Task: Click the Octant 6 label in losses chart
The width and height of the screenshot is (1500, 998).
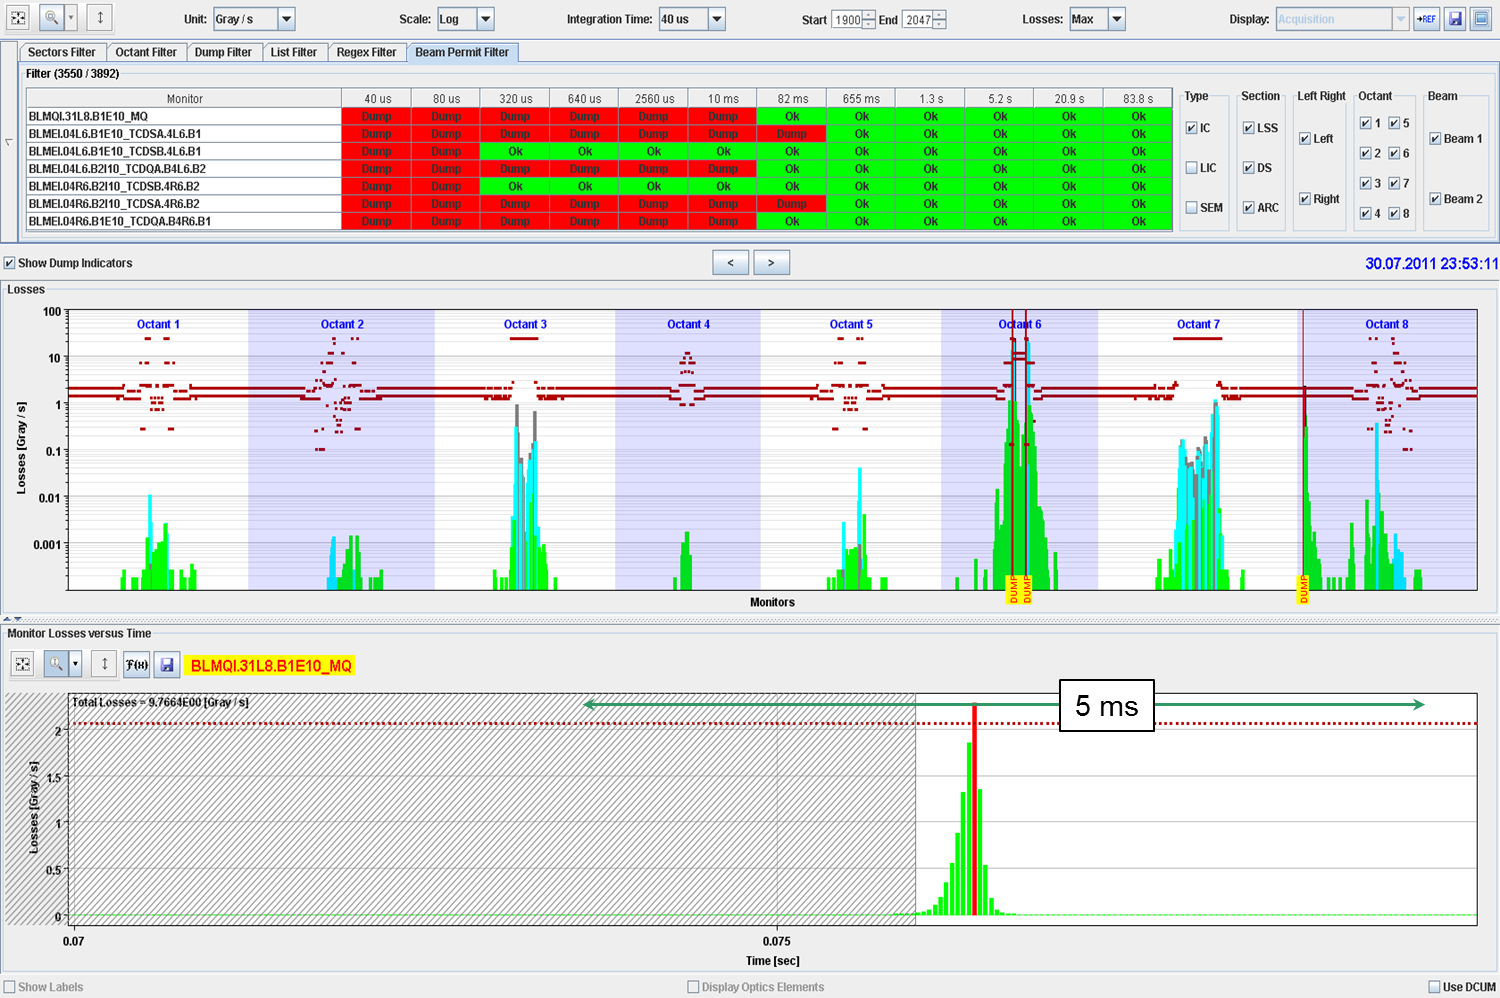Action: pos(1020,324)
